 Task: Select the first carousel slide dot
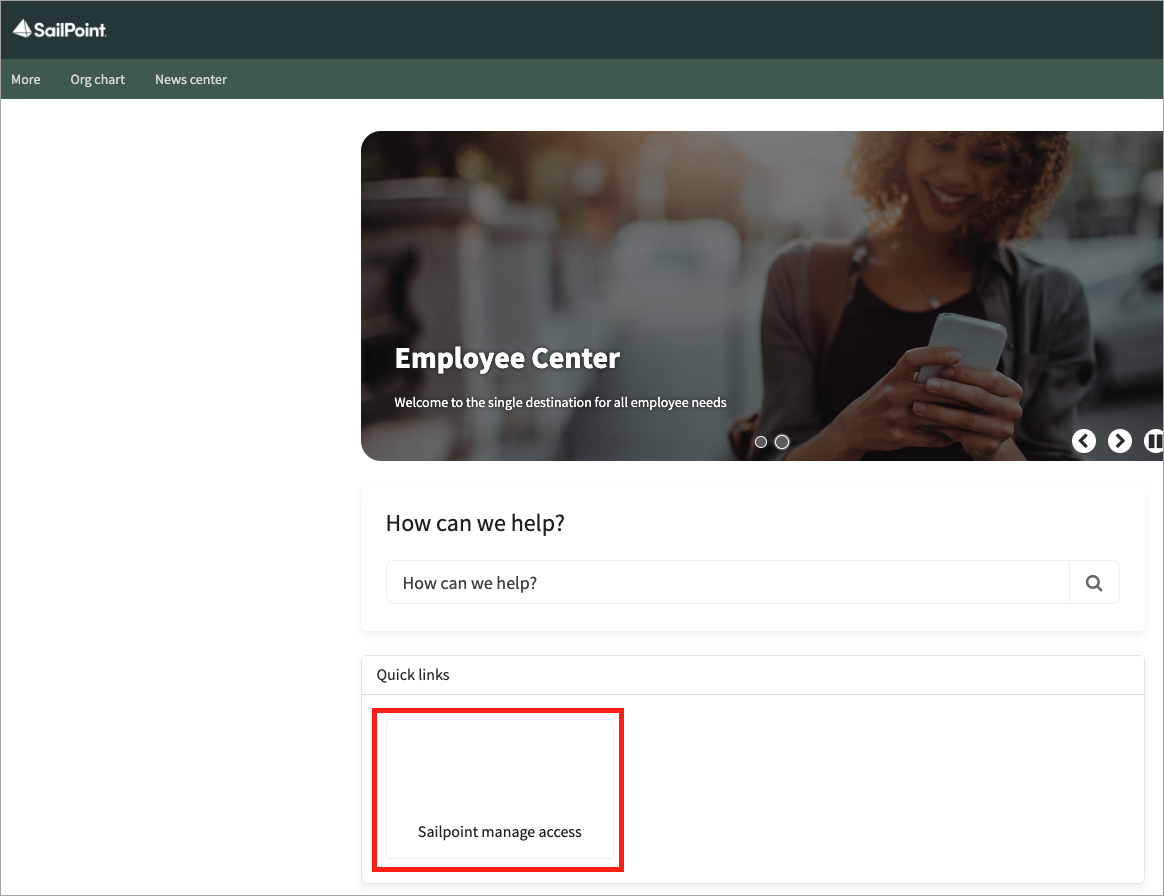(761, 442)
